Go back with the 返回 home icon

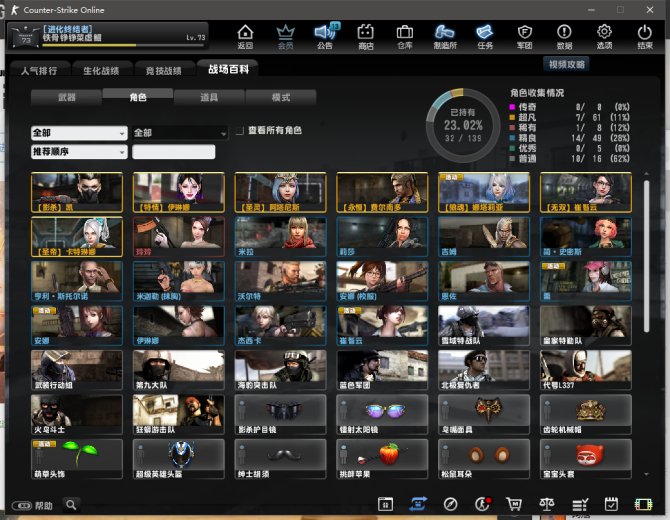point(245,36)
